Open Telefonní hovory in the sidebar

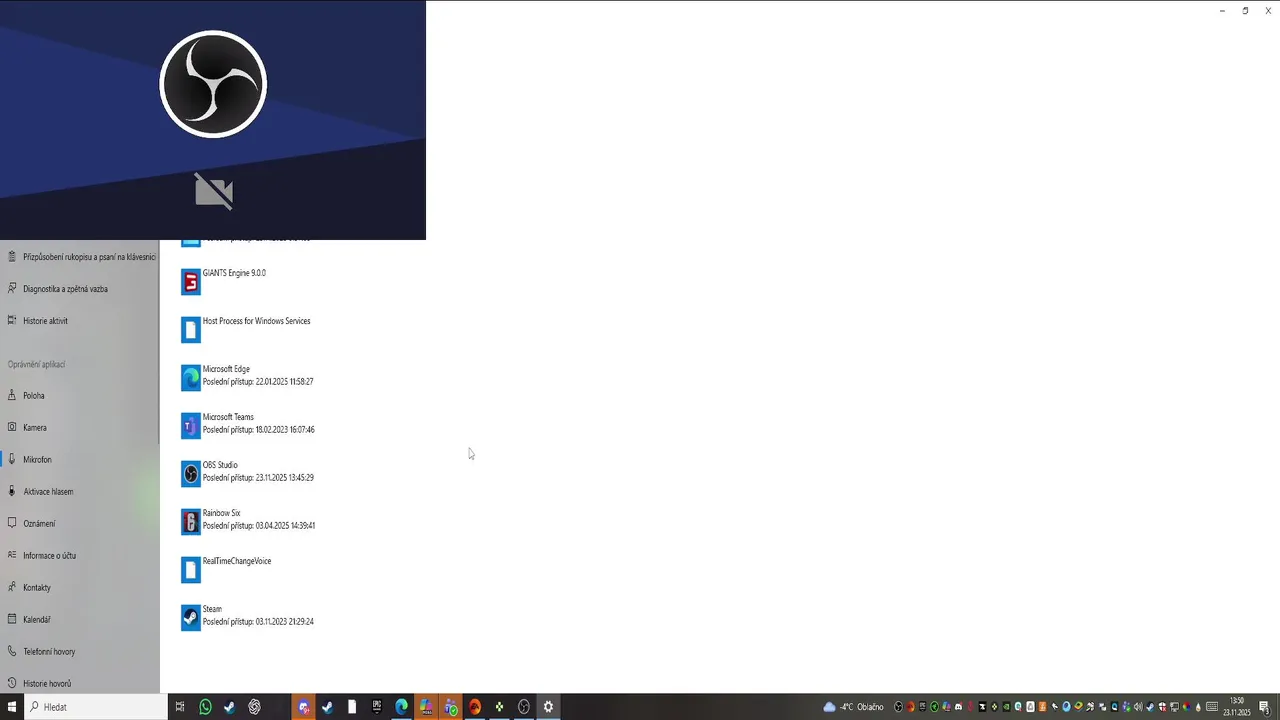(x=80, y=651)
